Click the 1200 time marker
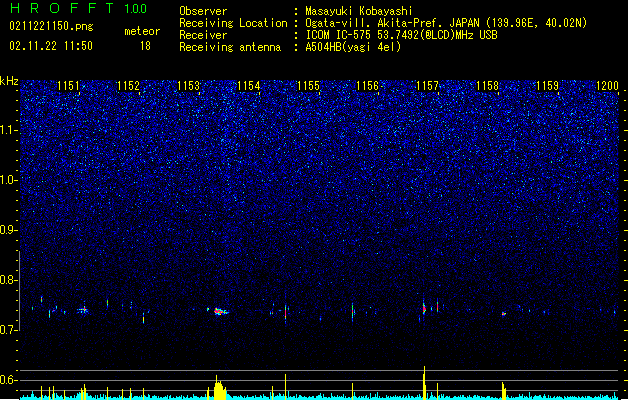629x400 pixels. [x=607, y=85]
